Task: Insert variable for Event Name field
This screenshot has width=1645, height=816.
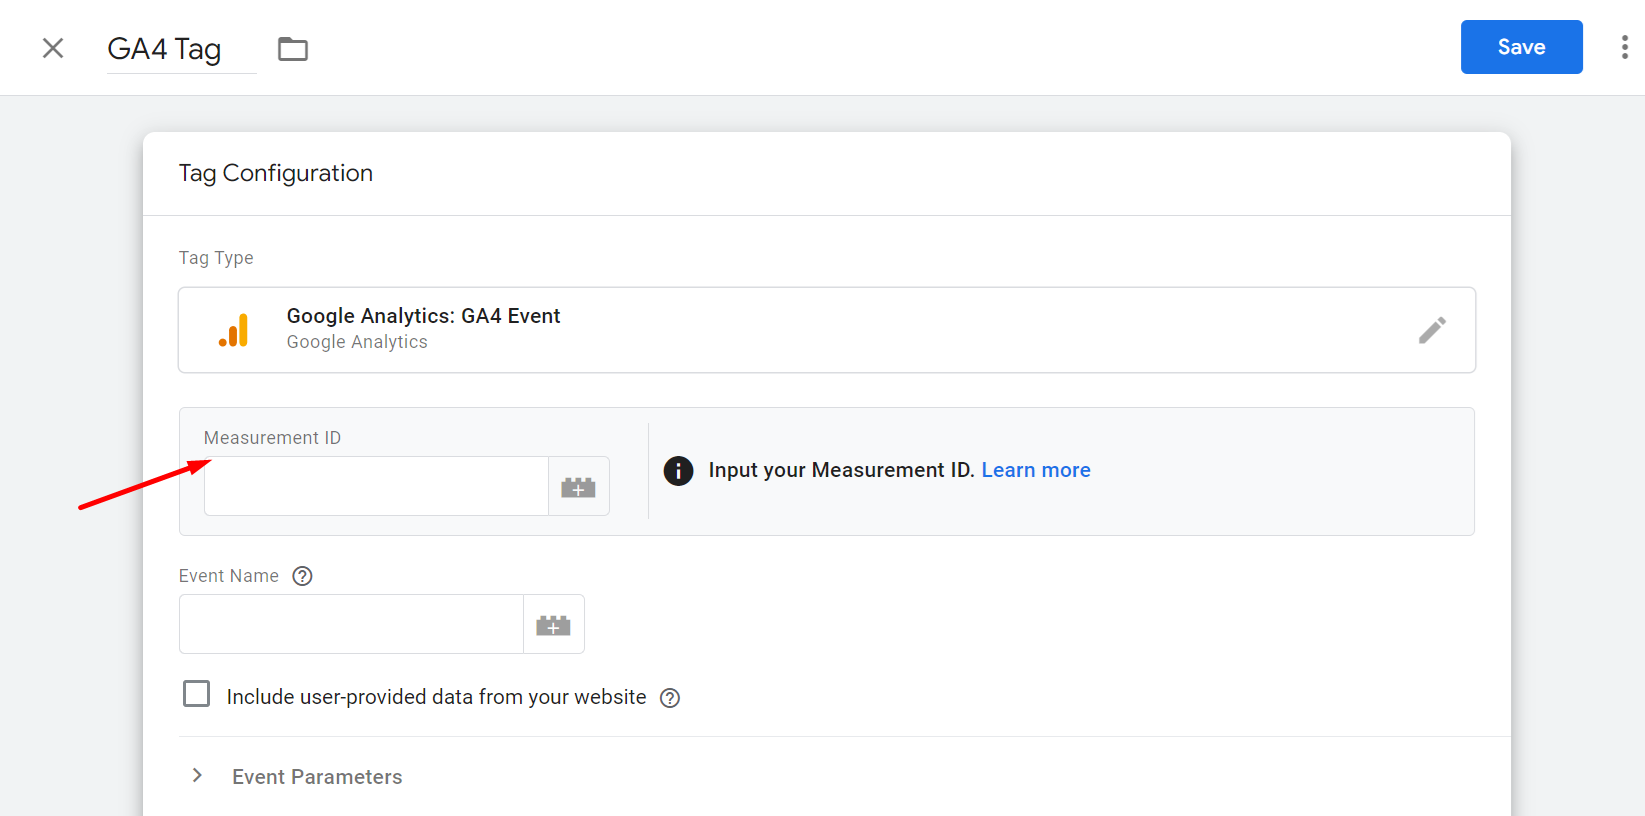Action: (x=554, y=624)
